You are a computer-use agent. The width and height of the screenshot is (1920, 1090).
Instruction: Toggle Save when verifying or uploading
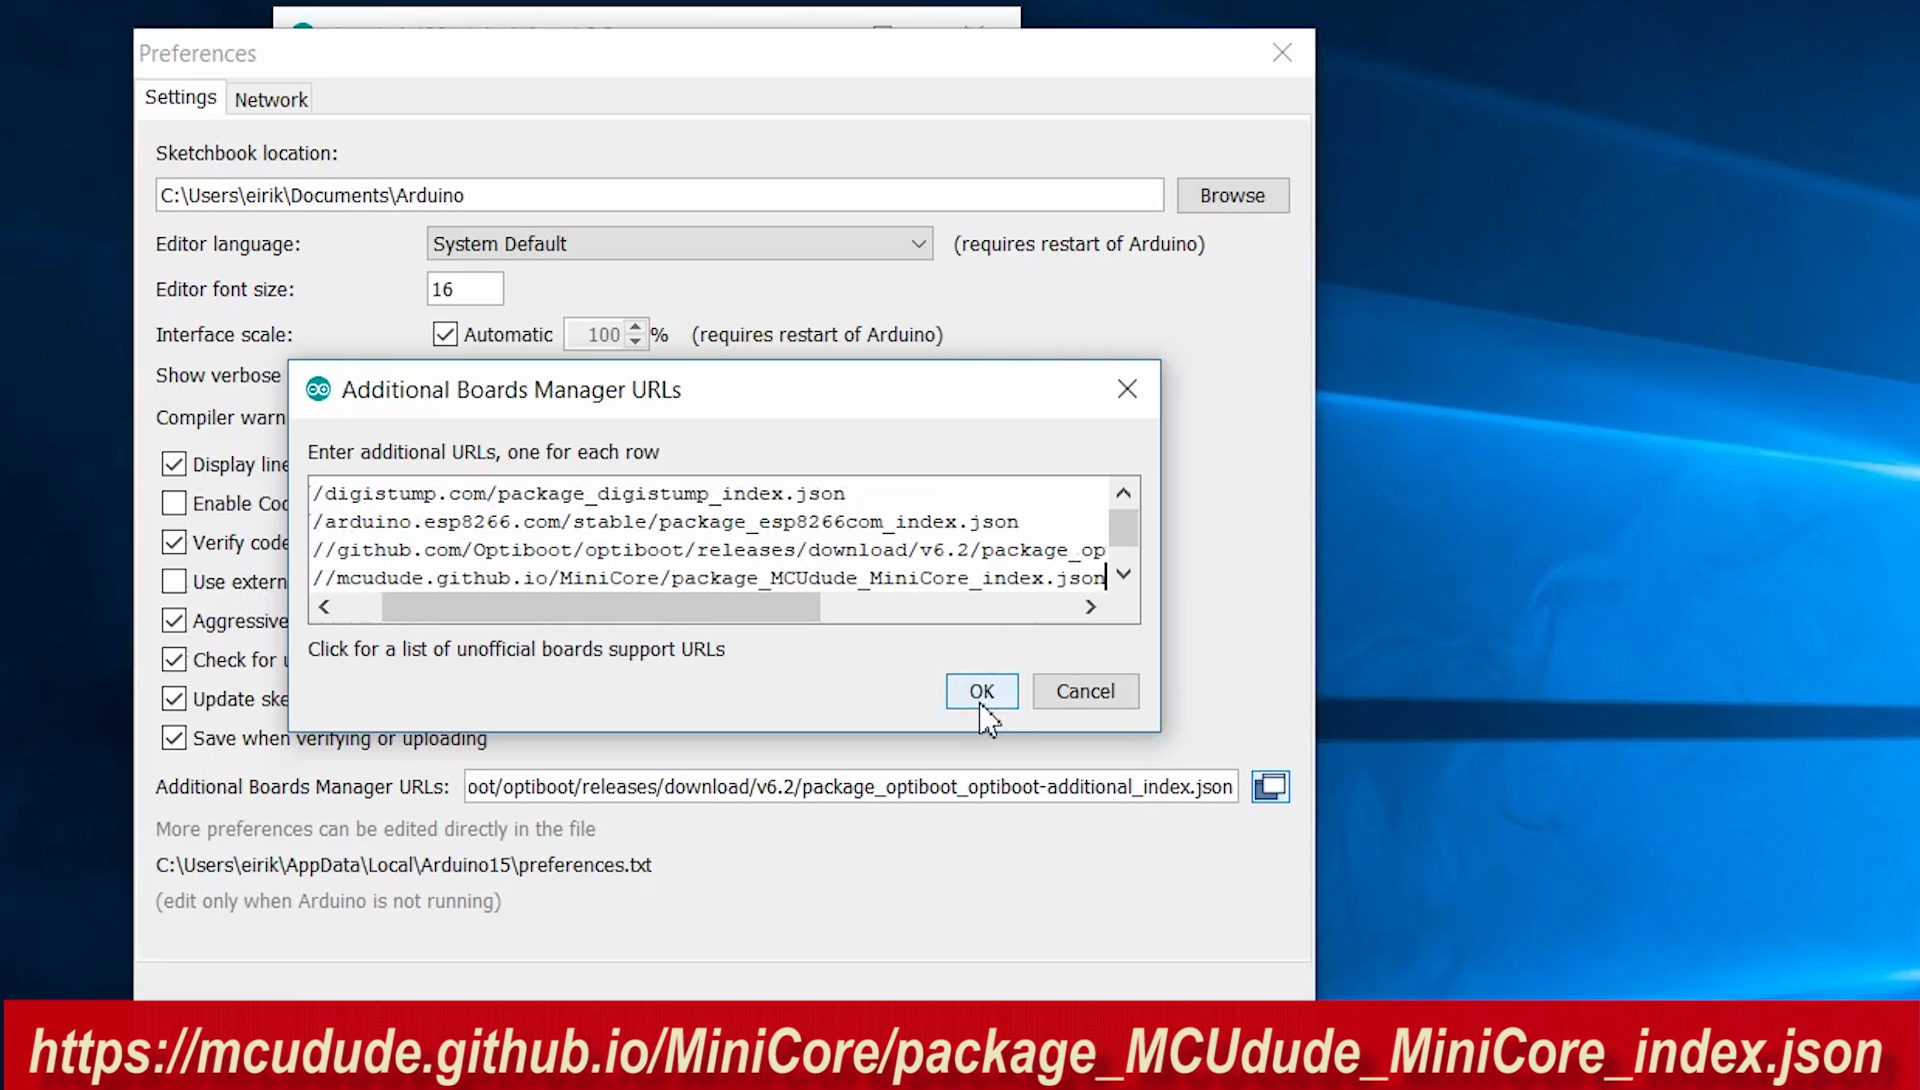[x=174, y=738]
